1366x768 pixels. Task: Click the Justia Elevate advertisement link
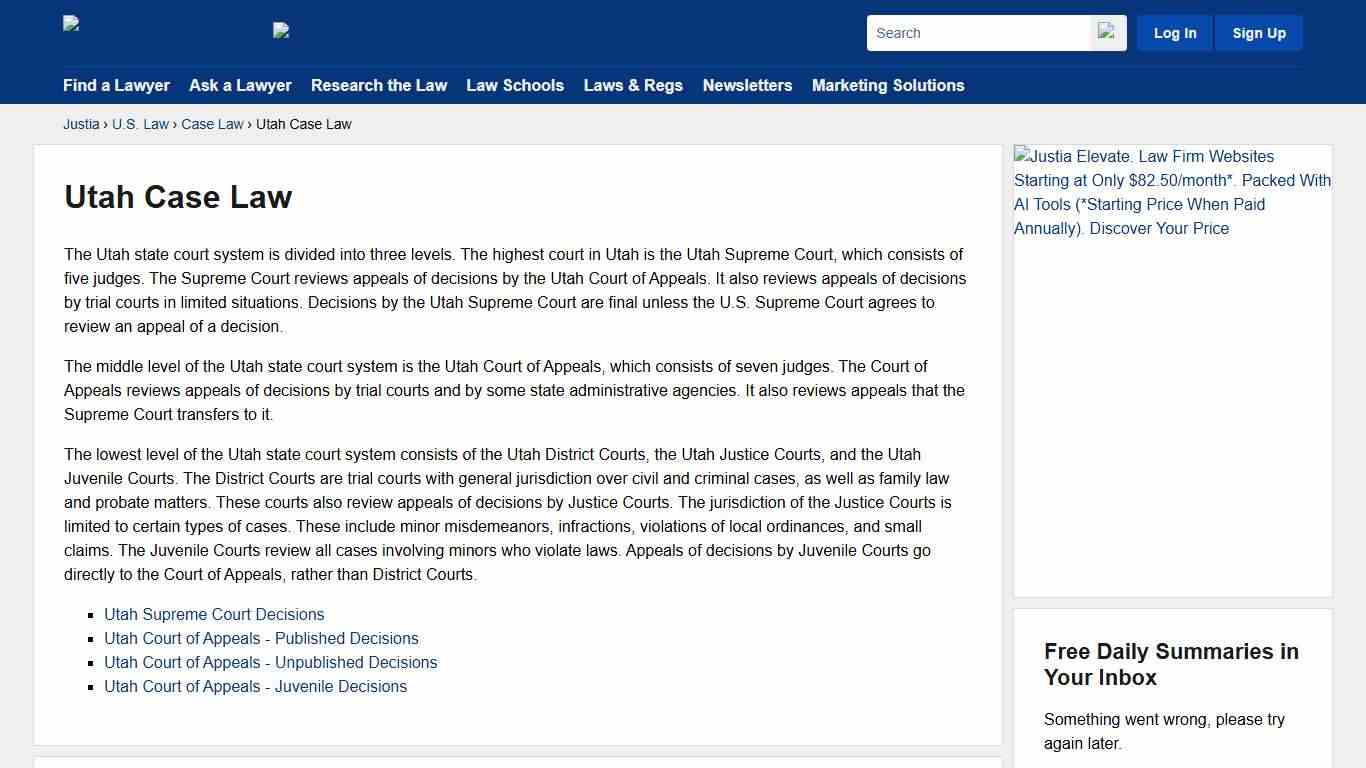tap(1172, 192)
